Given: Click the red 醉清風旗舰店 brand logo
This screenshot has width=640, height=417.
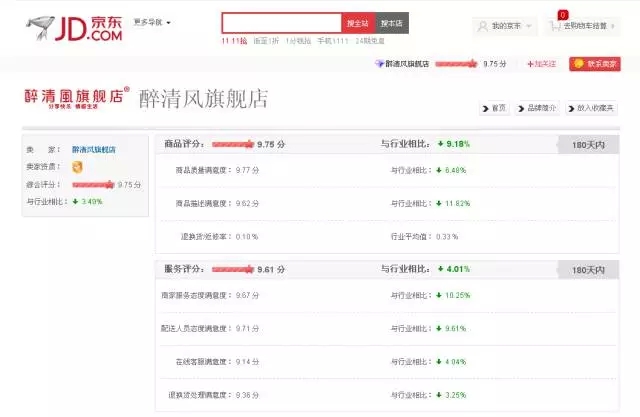Looking at the screenshot, I should pos(77,98).
